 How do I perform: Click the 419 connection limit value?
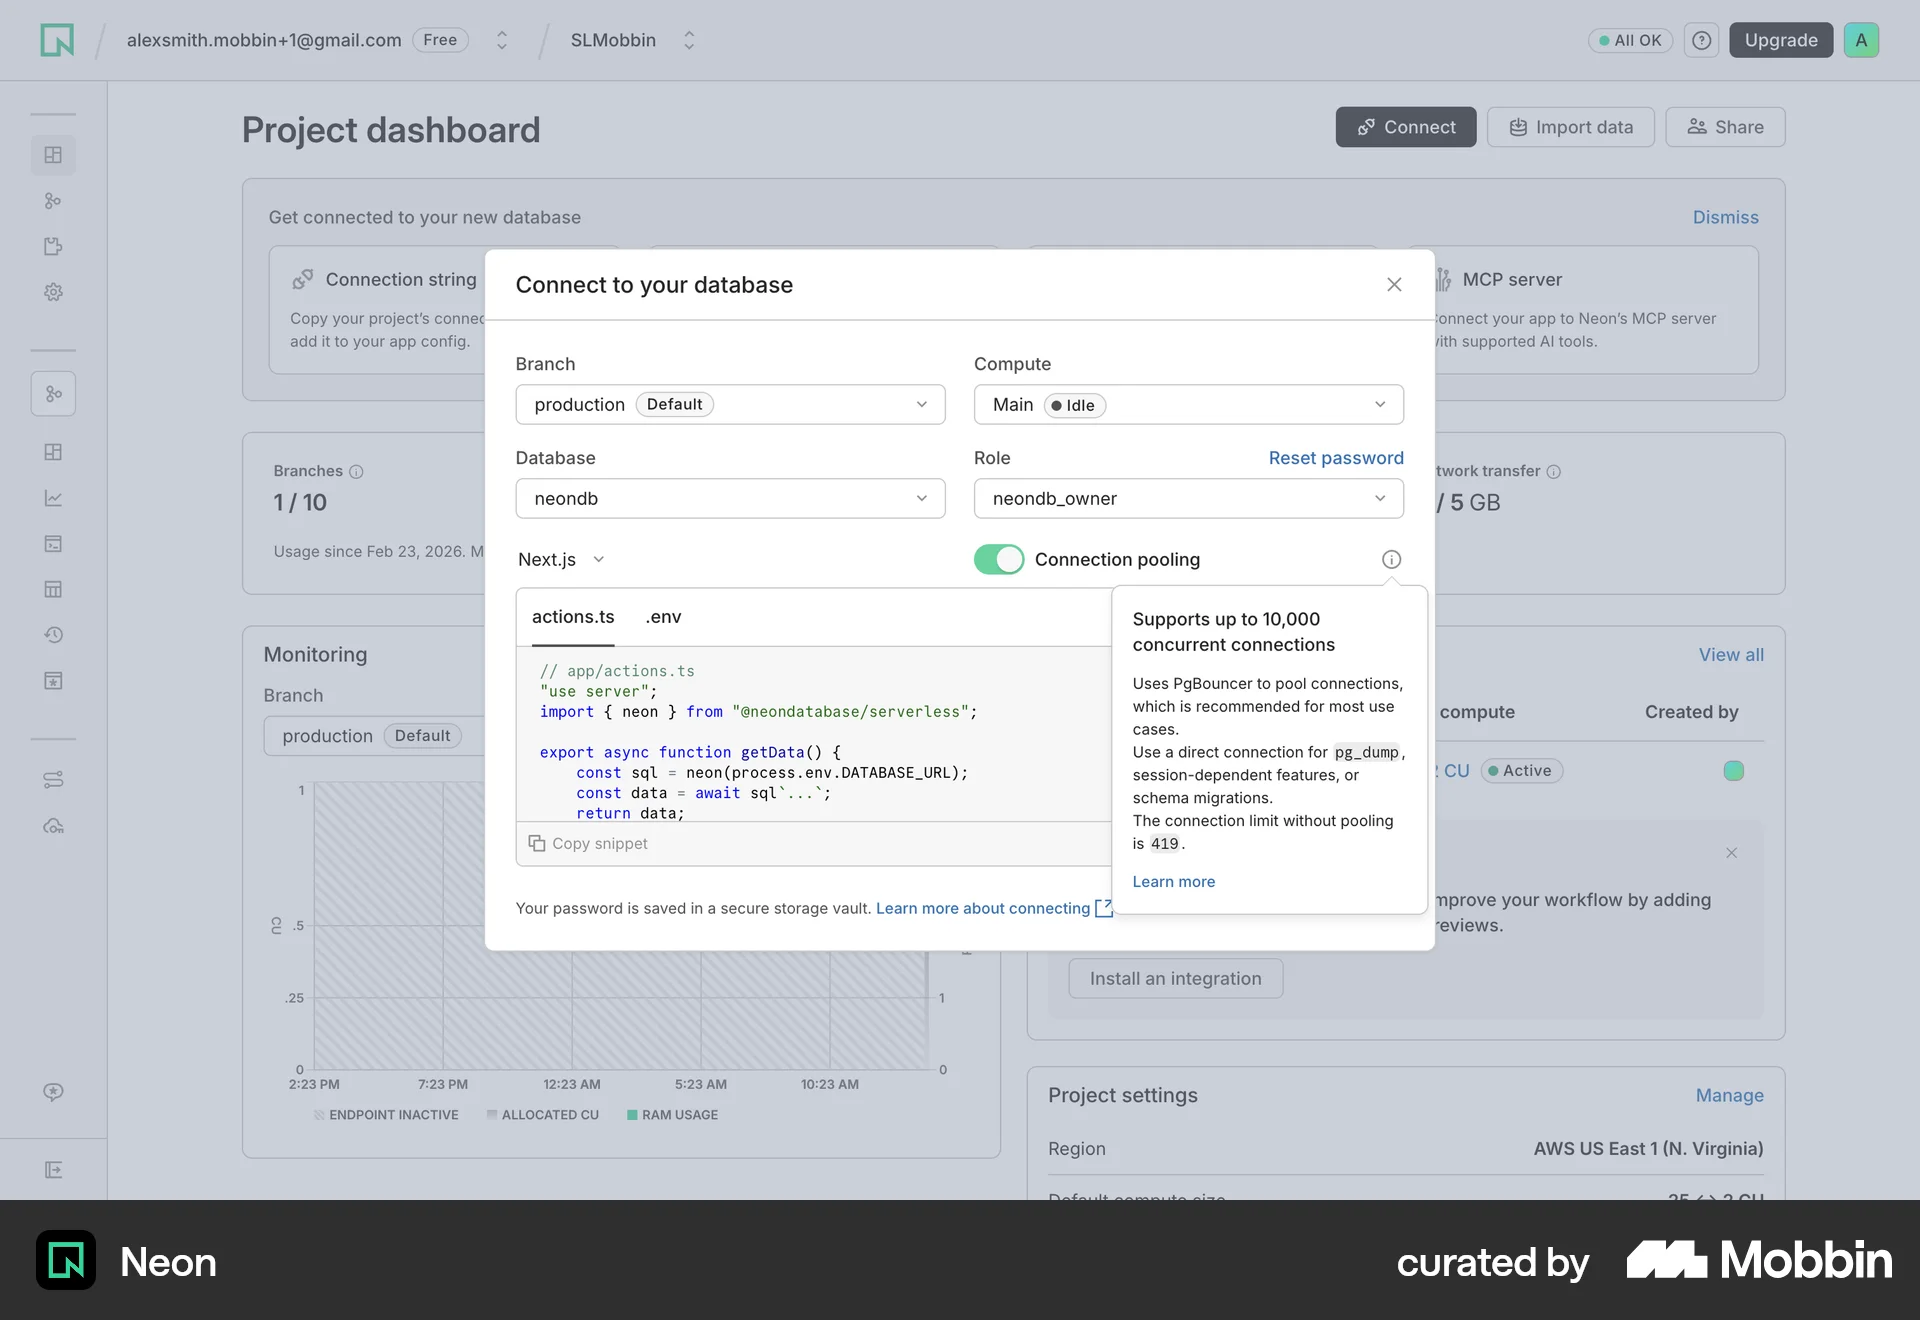[1164, 844]
